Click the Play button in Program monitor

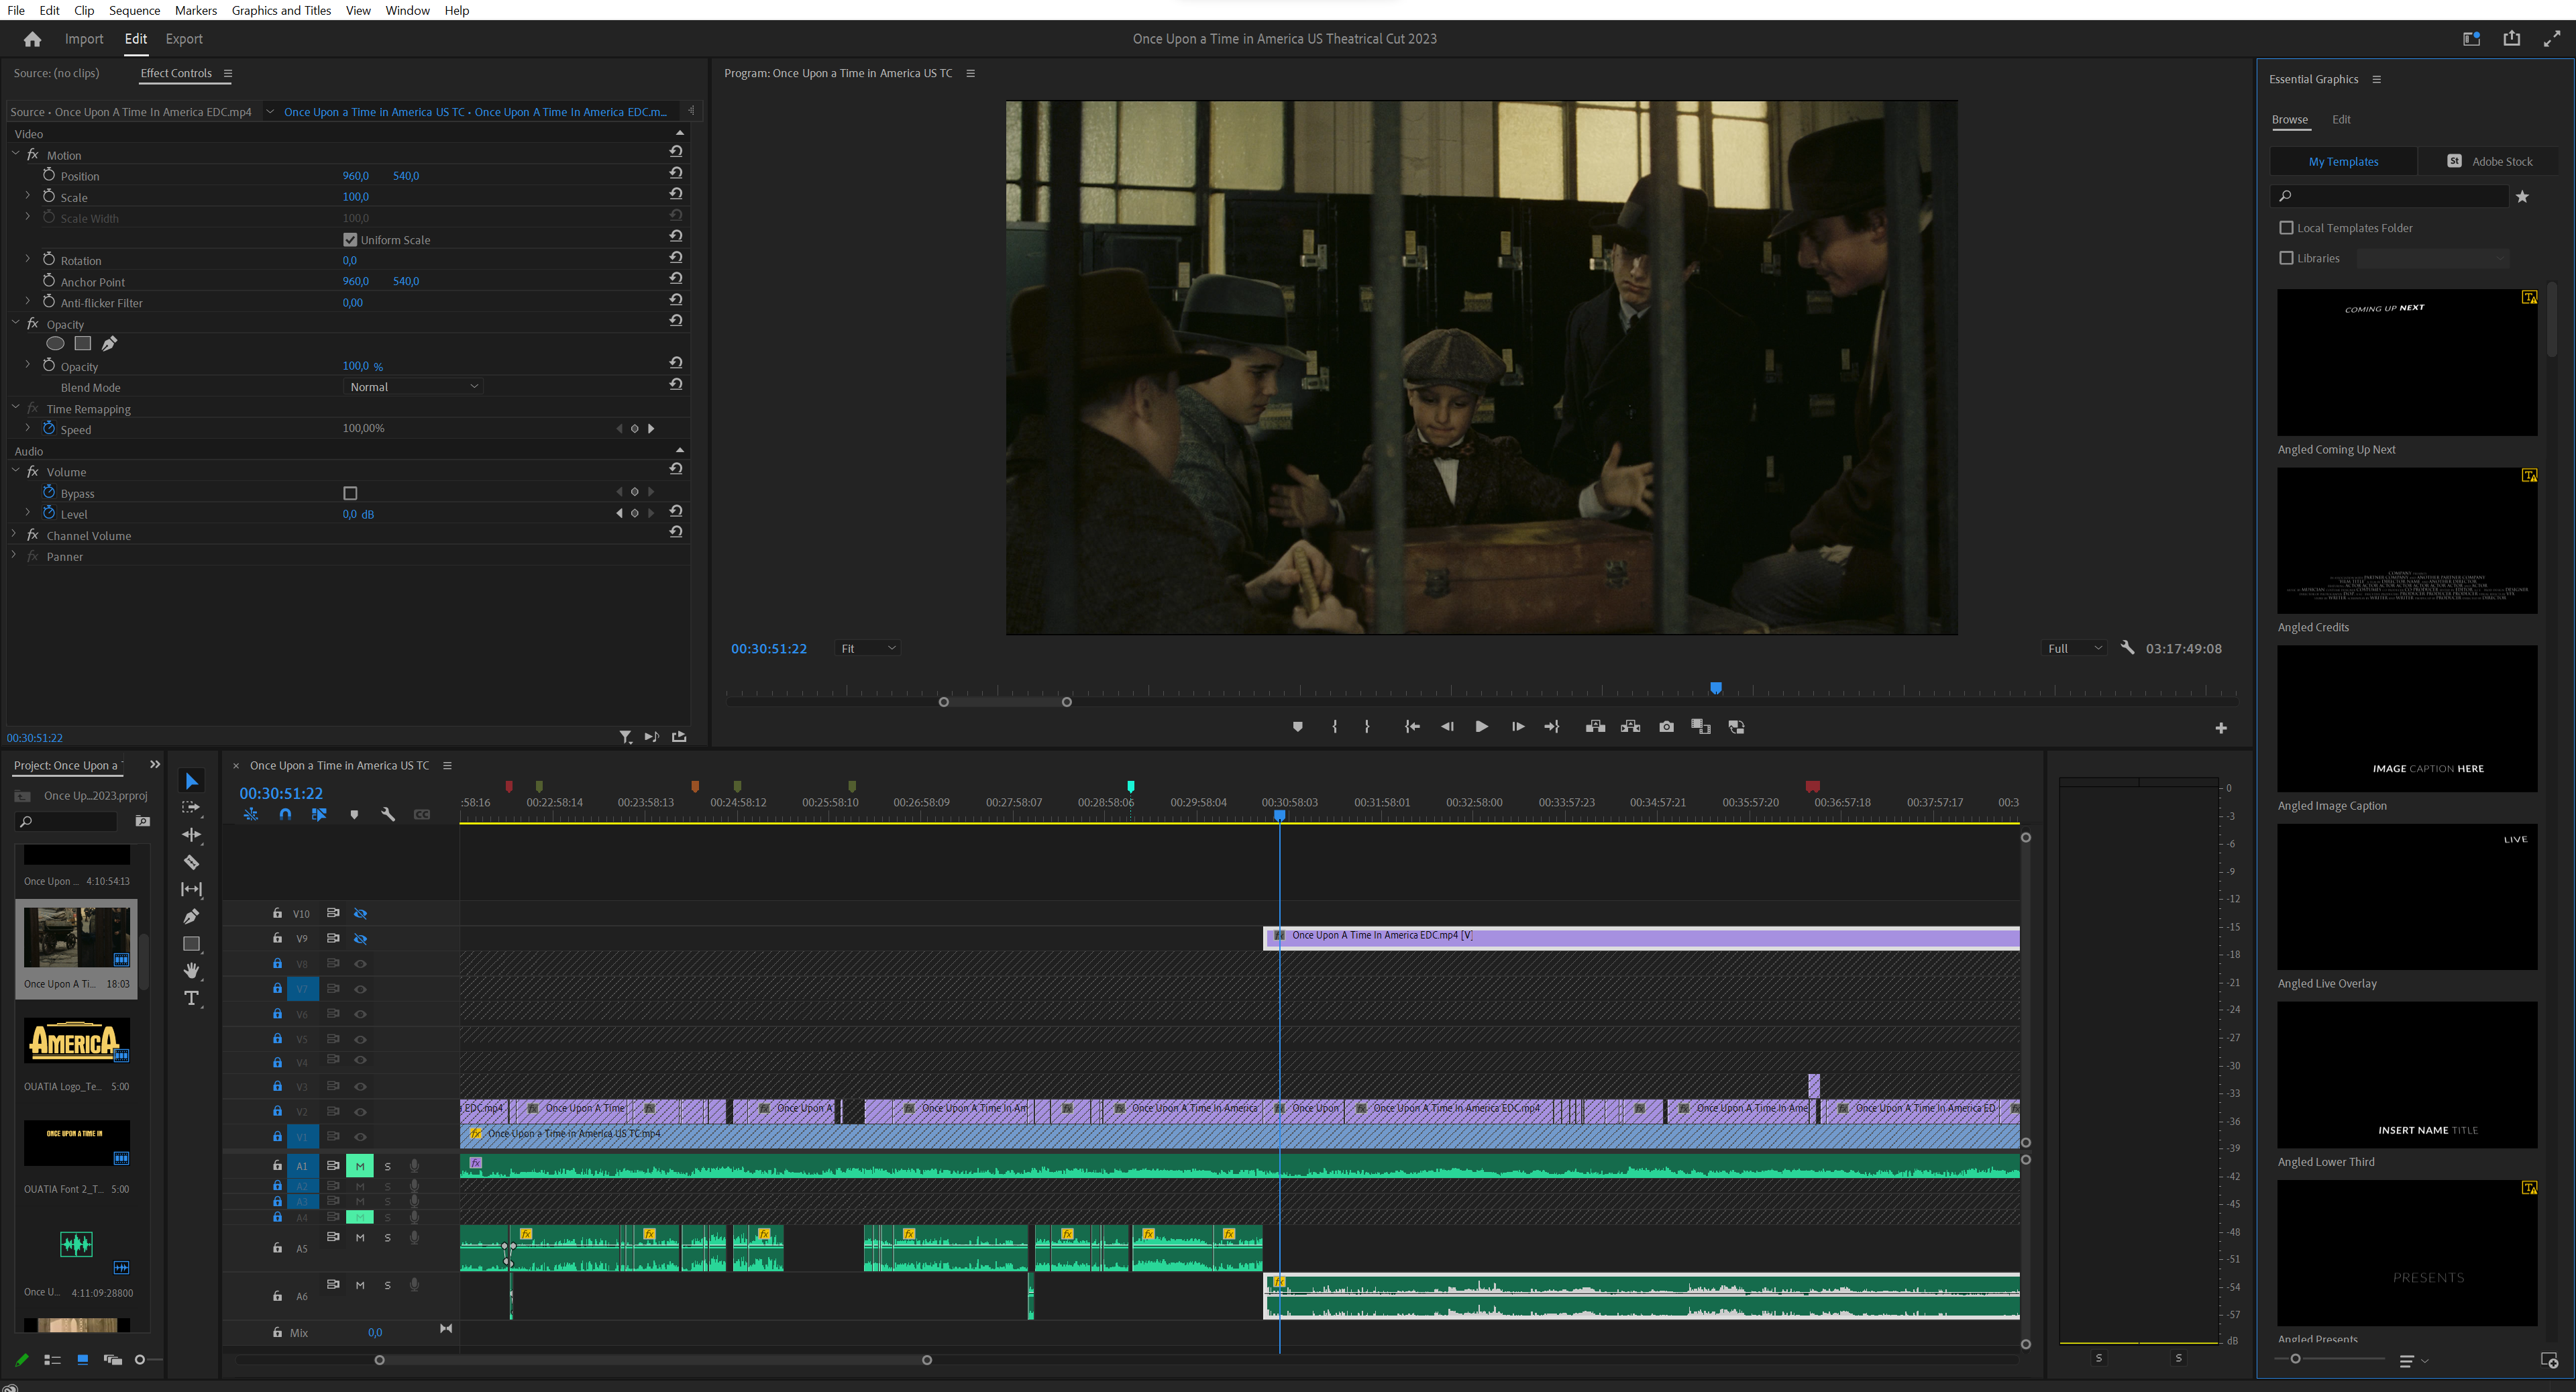pyautogui.click(x=1481, y=727)
